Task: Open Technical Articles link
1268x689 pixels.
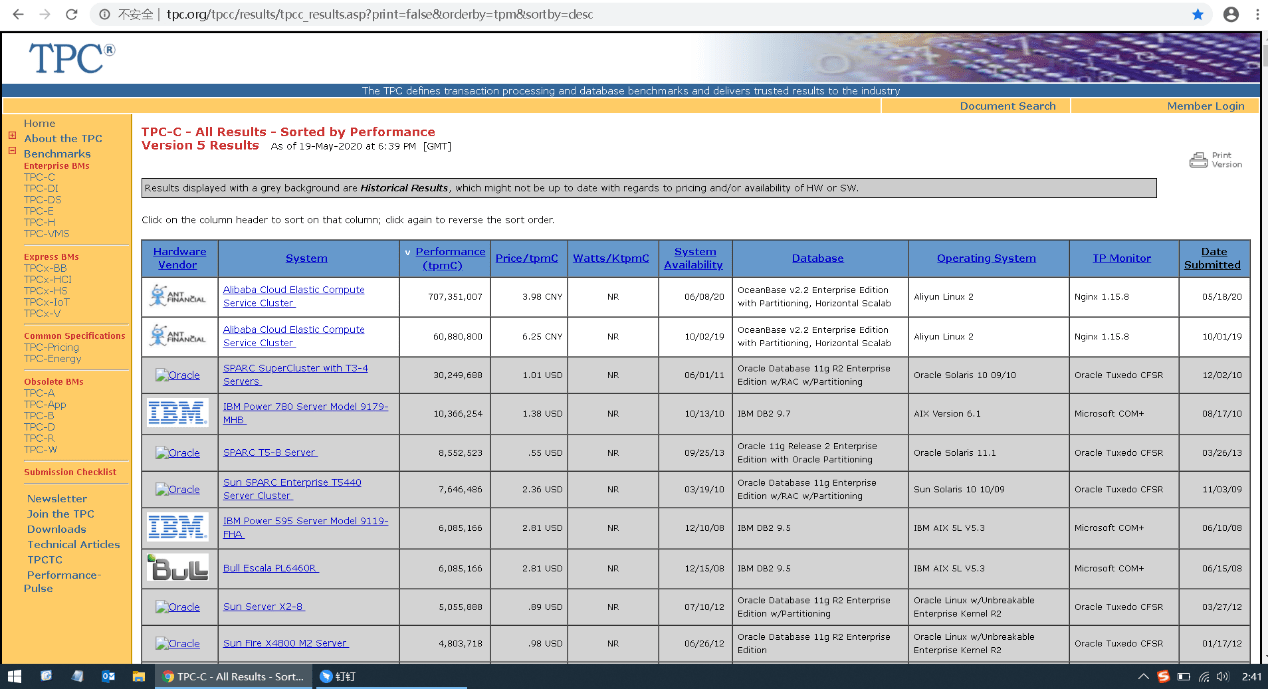Action: (73, 545)
